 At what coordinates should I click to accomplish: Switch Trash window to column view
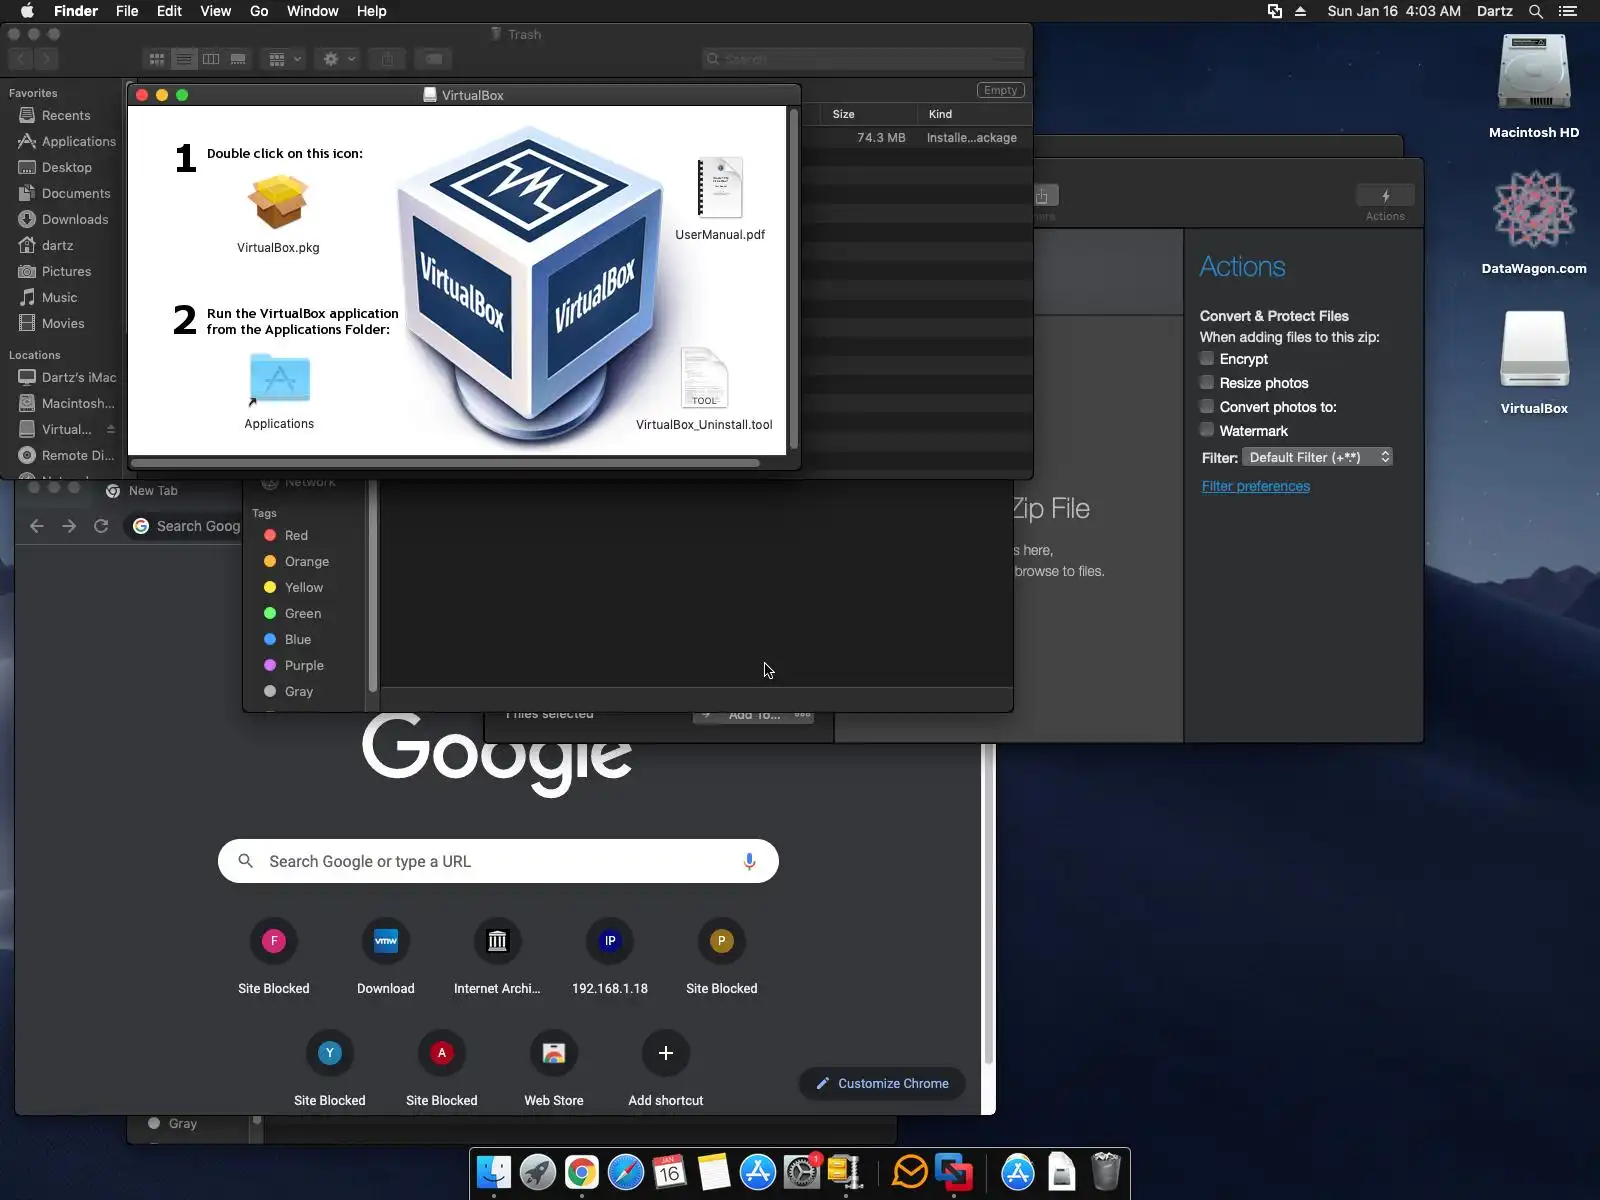[x=211, y=59]
